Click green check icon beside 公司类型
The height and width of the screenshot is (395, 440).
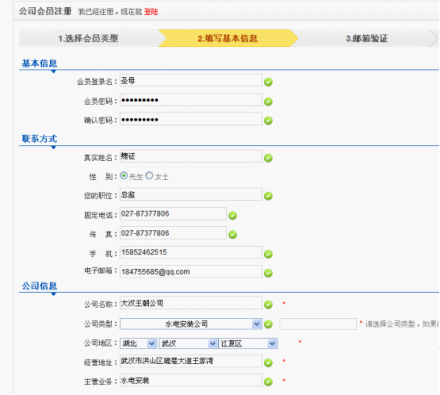point(268,324)
